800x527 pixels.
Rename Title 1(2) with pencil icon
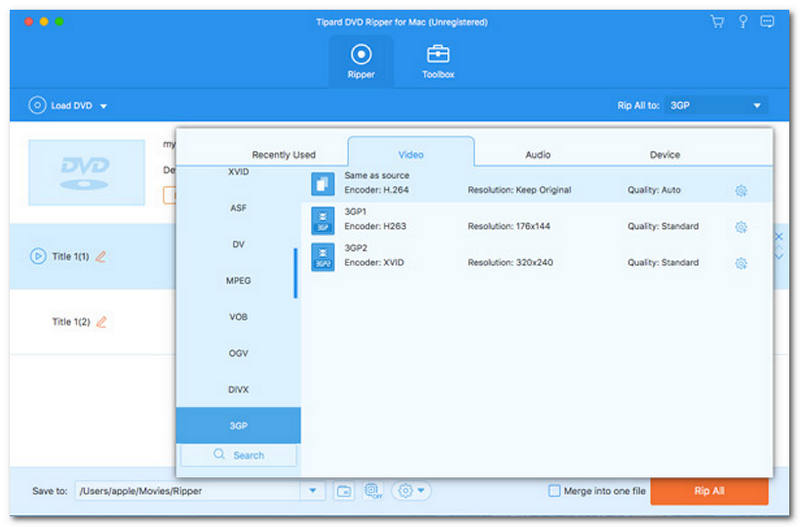(x=102, y=322)
